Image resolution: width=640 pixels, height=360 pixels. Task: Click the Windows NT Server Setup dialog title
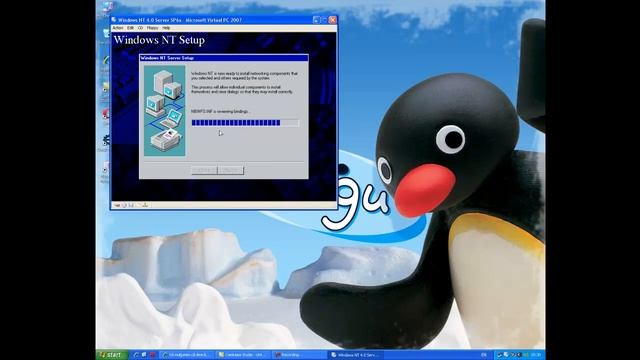click(x=167, y=58)
